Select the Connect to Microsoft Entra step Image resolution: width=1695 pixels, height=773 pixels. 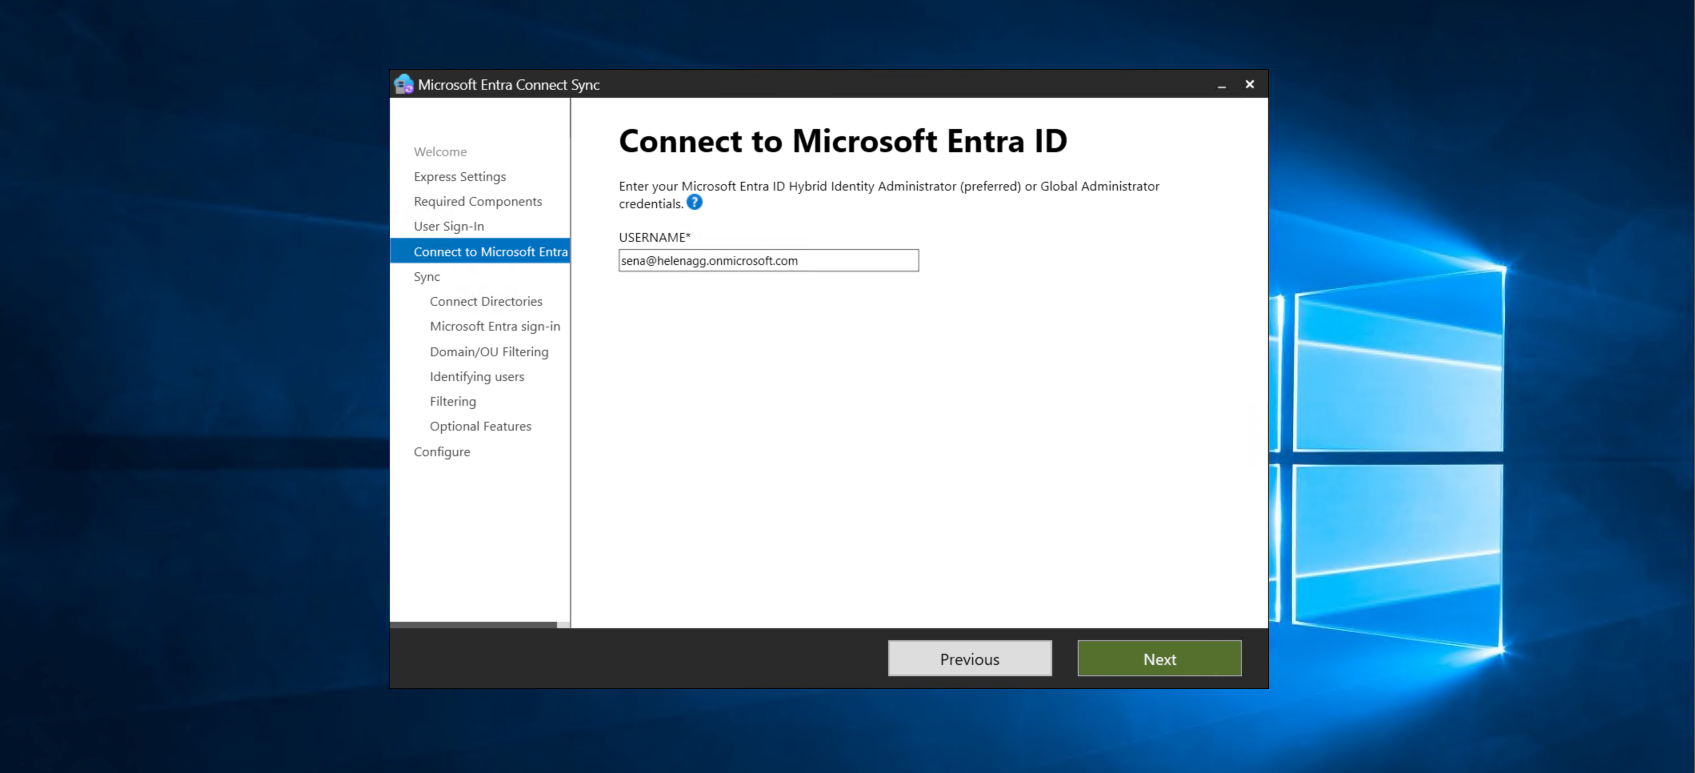point(490,252)
